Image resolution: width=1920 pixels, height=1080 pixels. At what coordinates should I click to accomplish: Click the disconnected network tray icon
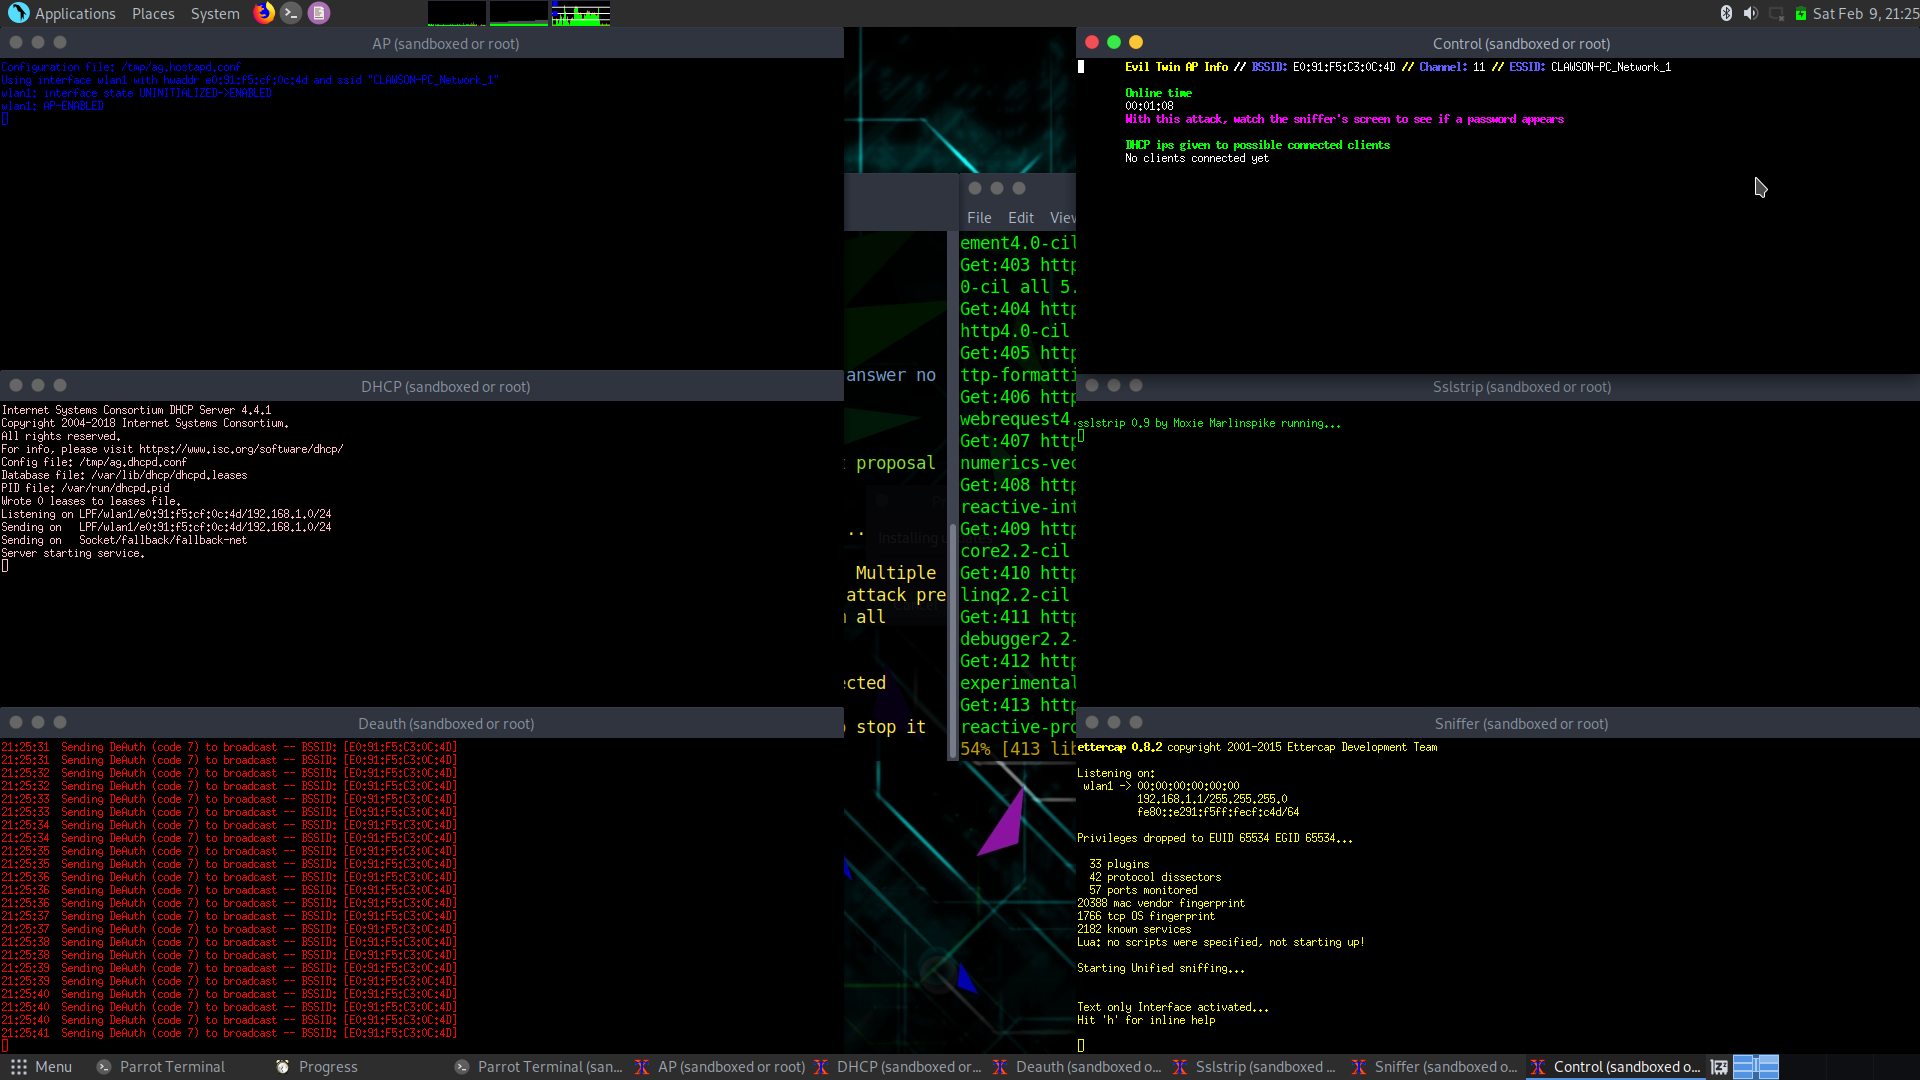1776,13
